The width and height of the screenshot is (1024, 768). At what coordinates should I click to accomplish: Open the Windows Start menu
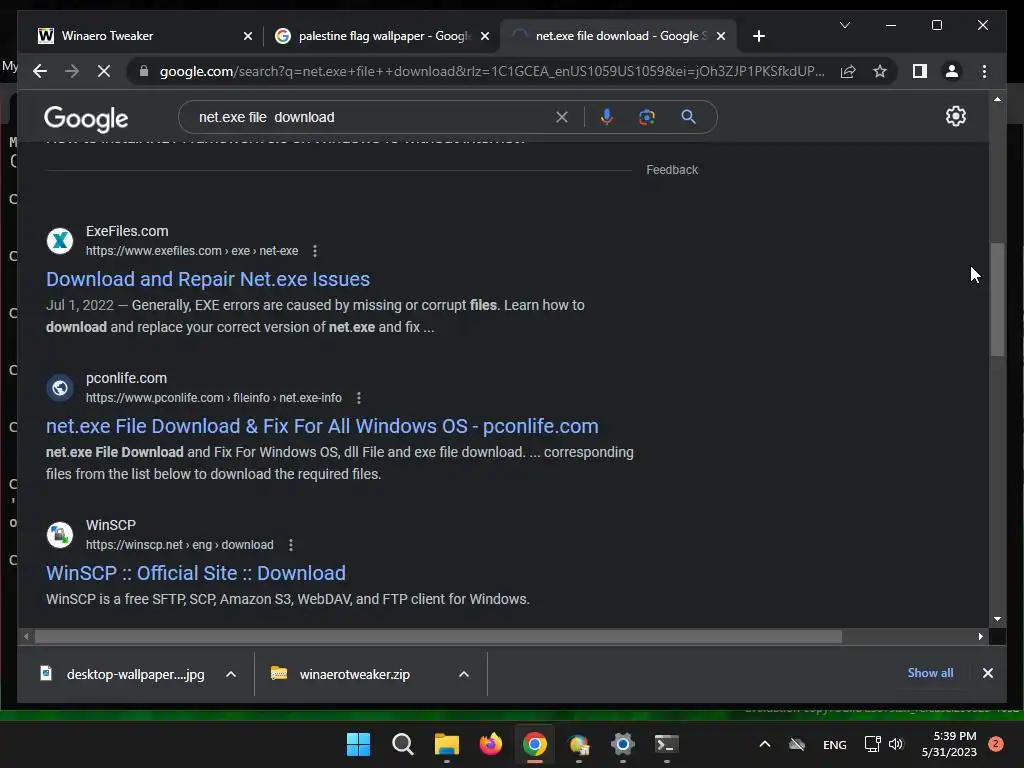(x=359, y=744)
